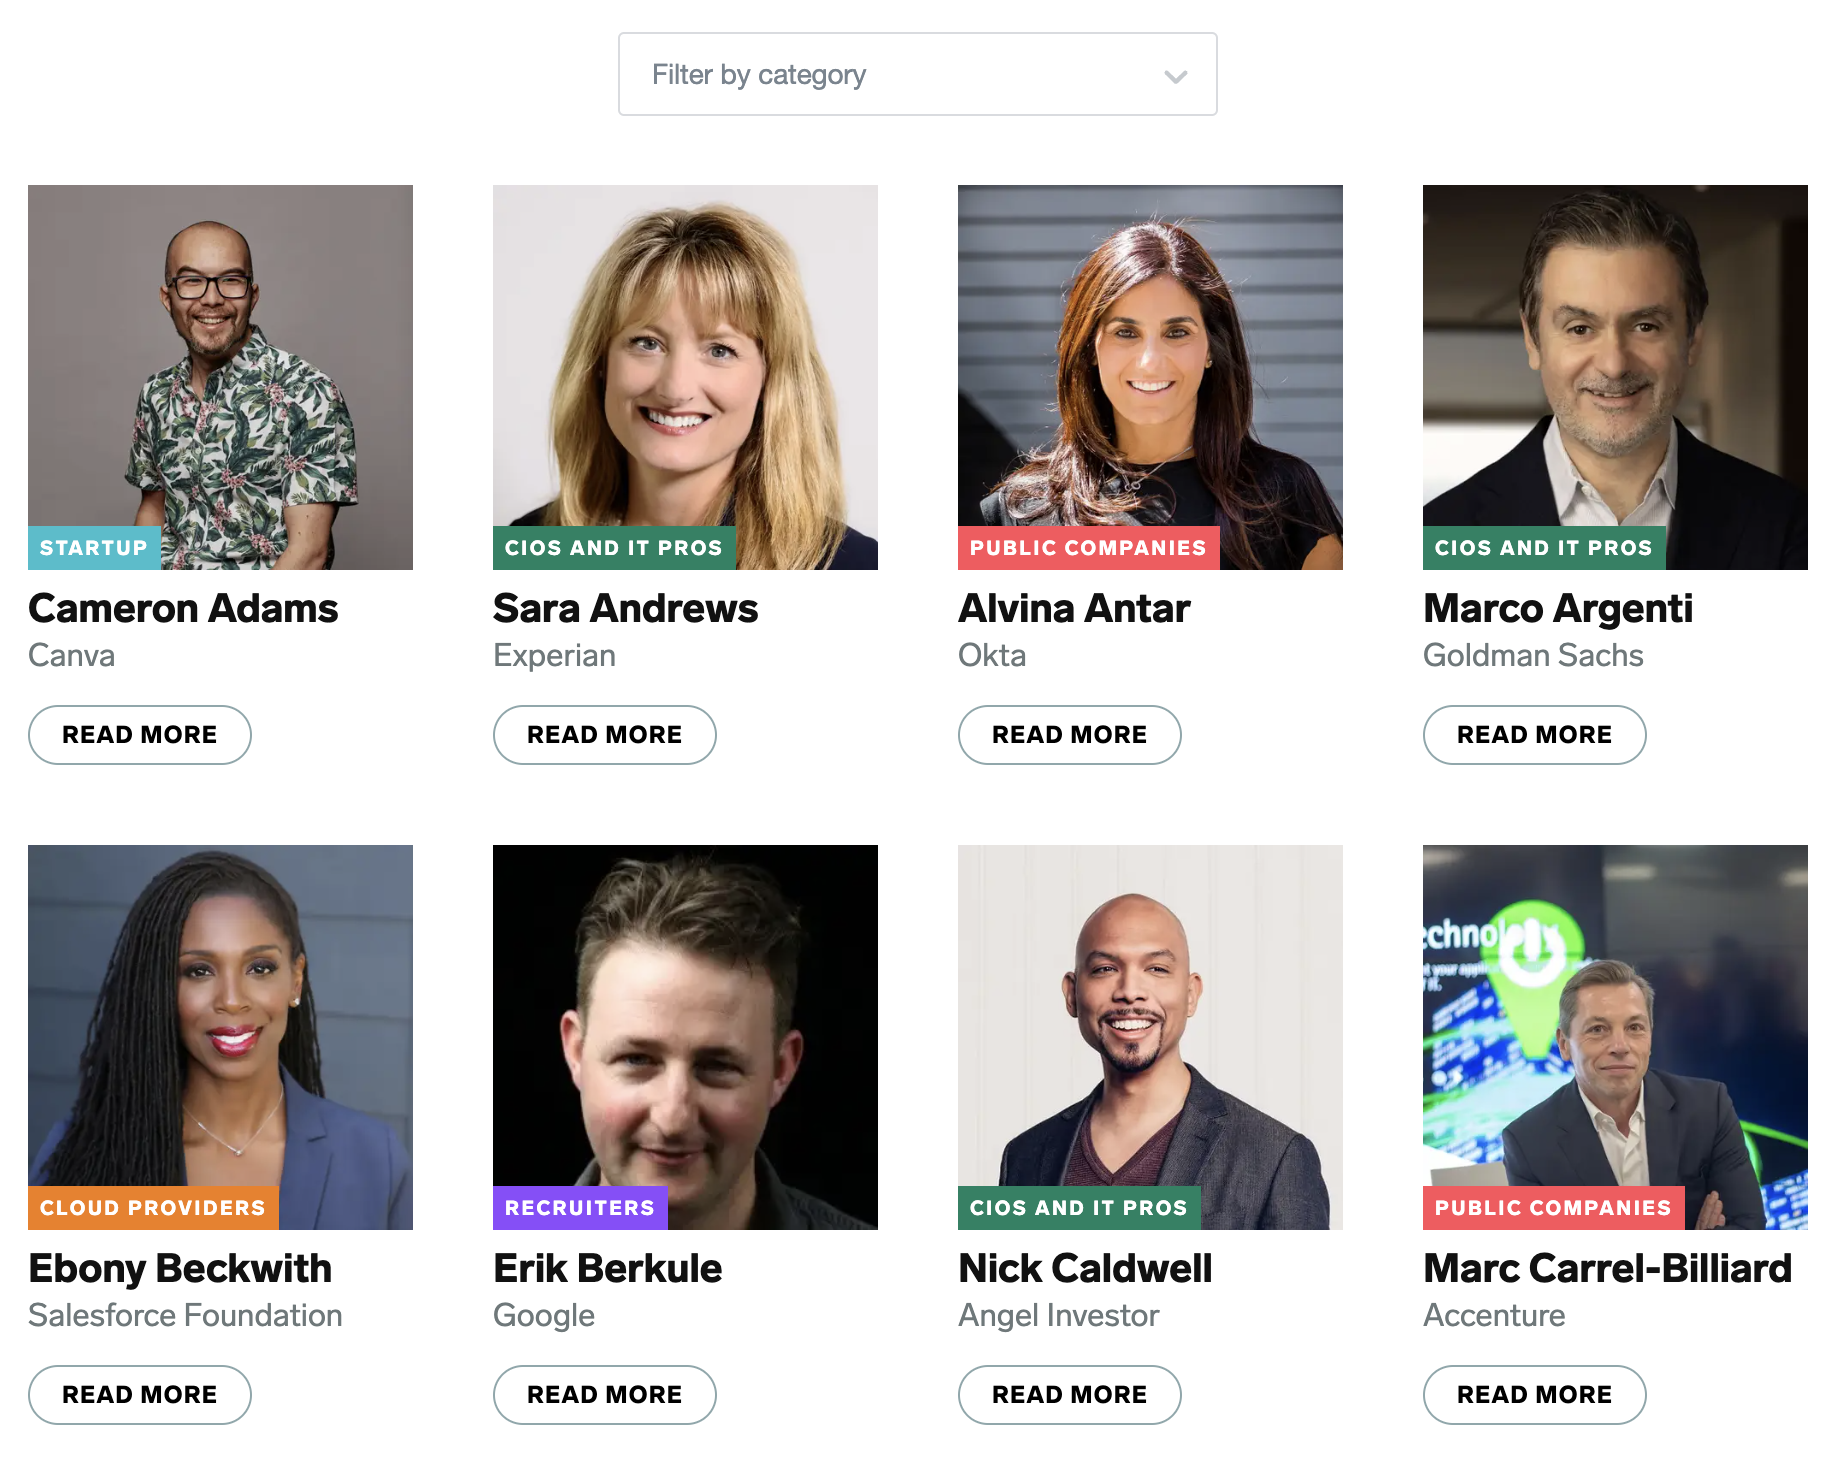
Task: Read more about Marco Argenti
Action: [1535, 735]
